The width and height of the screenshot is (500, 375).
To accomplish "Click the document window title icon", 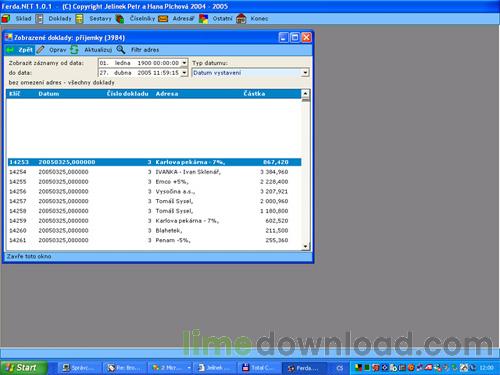I will [x=9, y=37].
